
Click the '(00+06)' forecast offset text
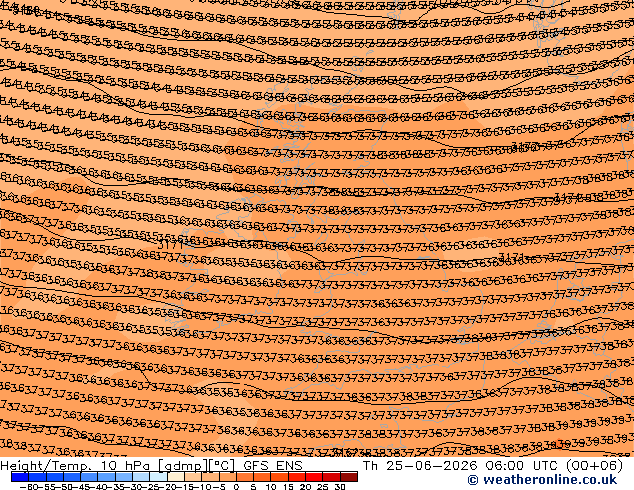(594, 466)
